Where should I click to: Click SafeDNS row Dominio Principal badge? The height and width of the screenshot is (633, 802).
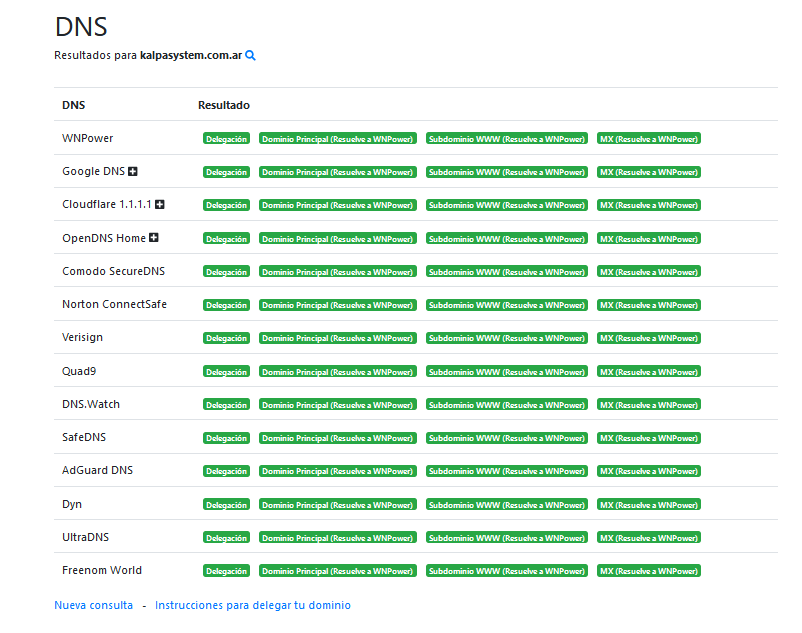click(338, 438)
